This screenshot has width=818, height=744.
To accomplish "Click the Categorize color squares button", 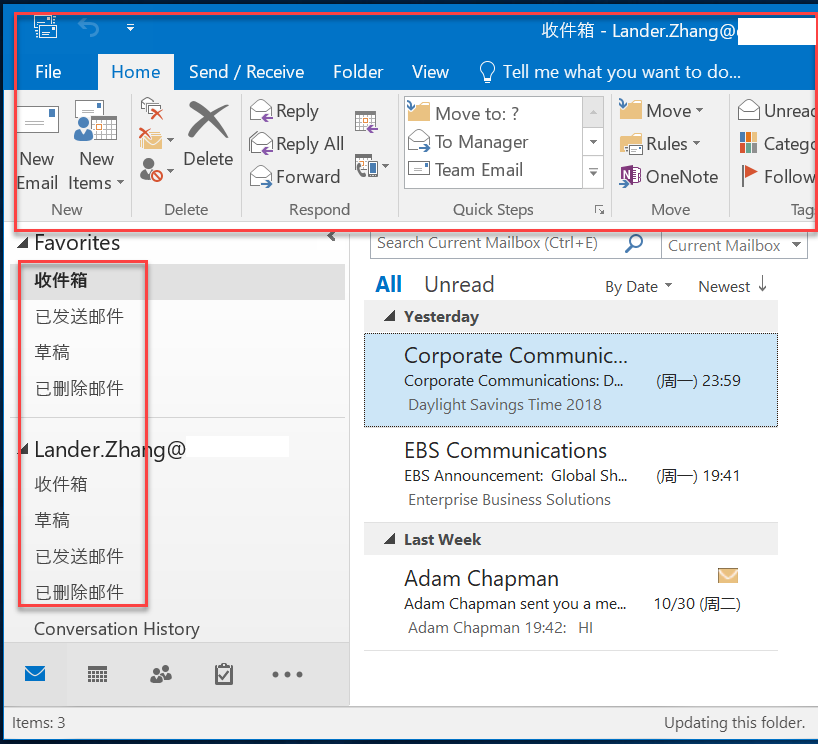I will pos(777,144).
